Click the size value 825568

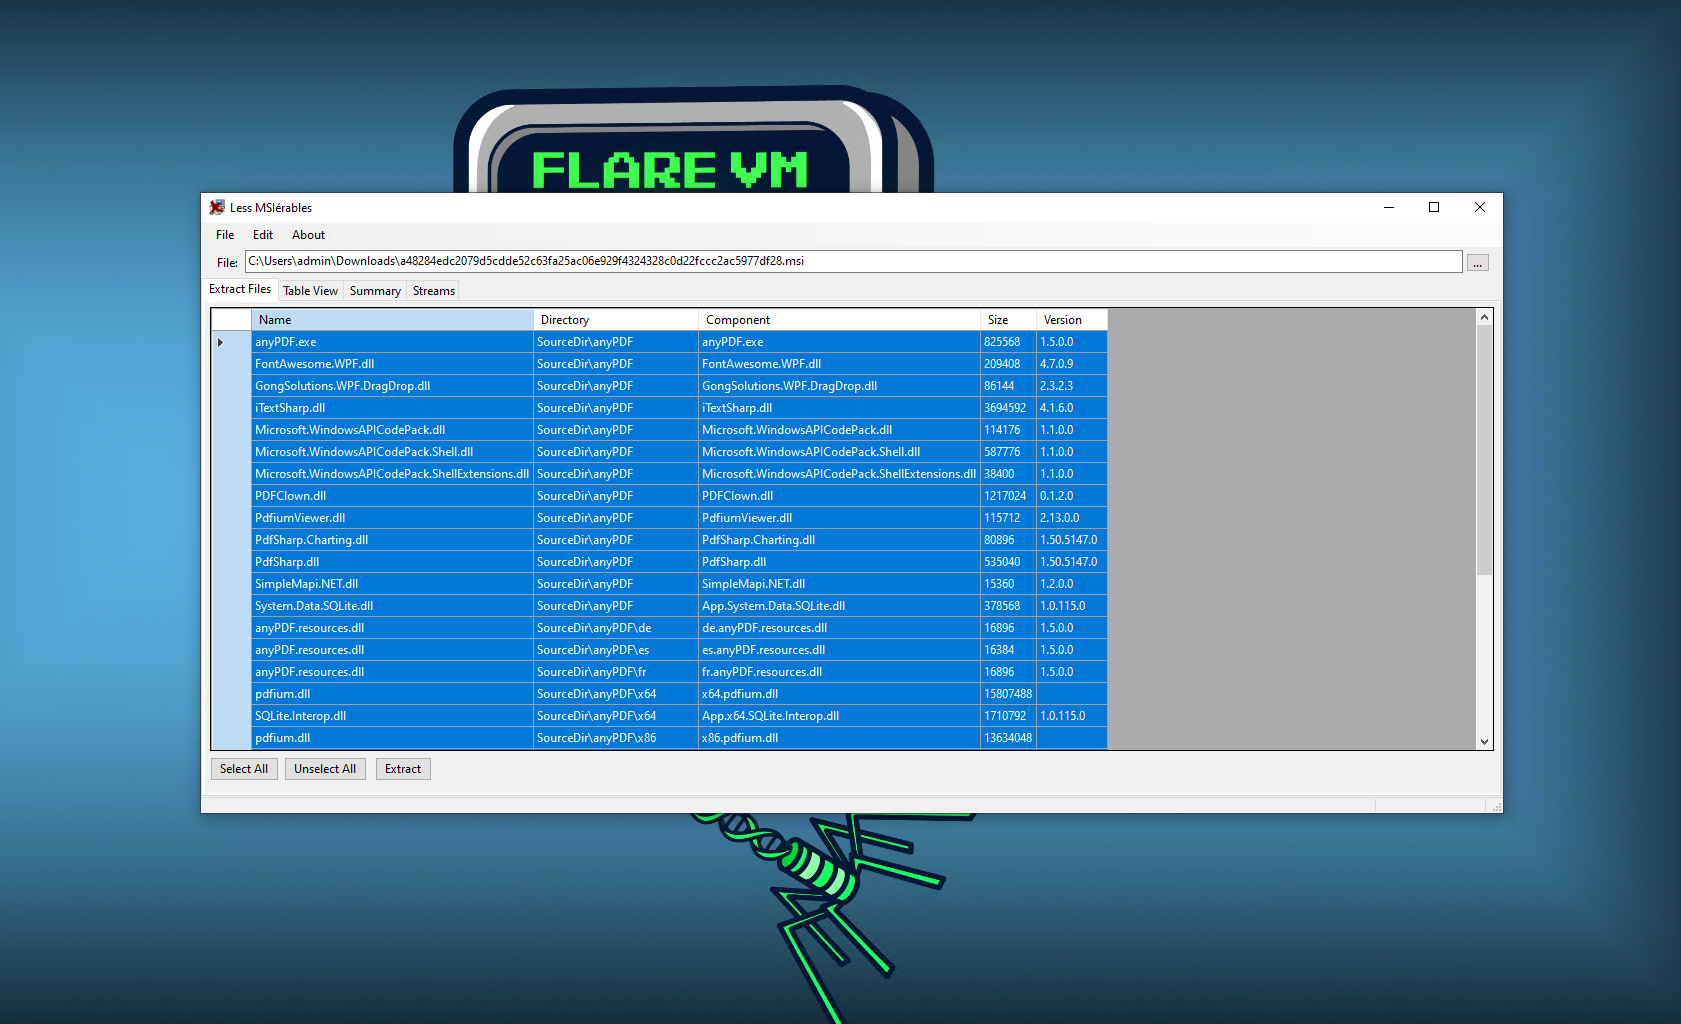point(1008,342)
